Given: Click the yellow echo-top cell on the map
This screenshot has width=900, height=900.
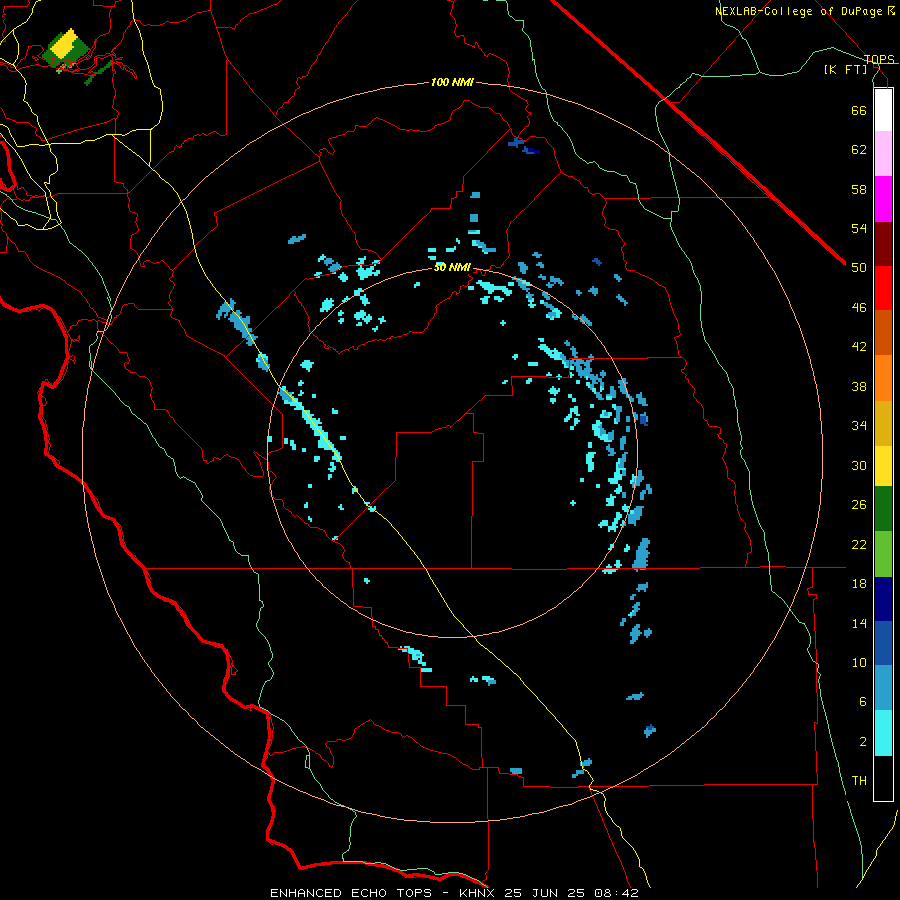Looking at the screenshot, I should (x=65, y=44).
